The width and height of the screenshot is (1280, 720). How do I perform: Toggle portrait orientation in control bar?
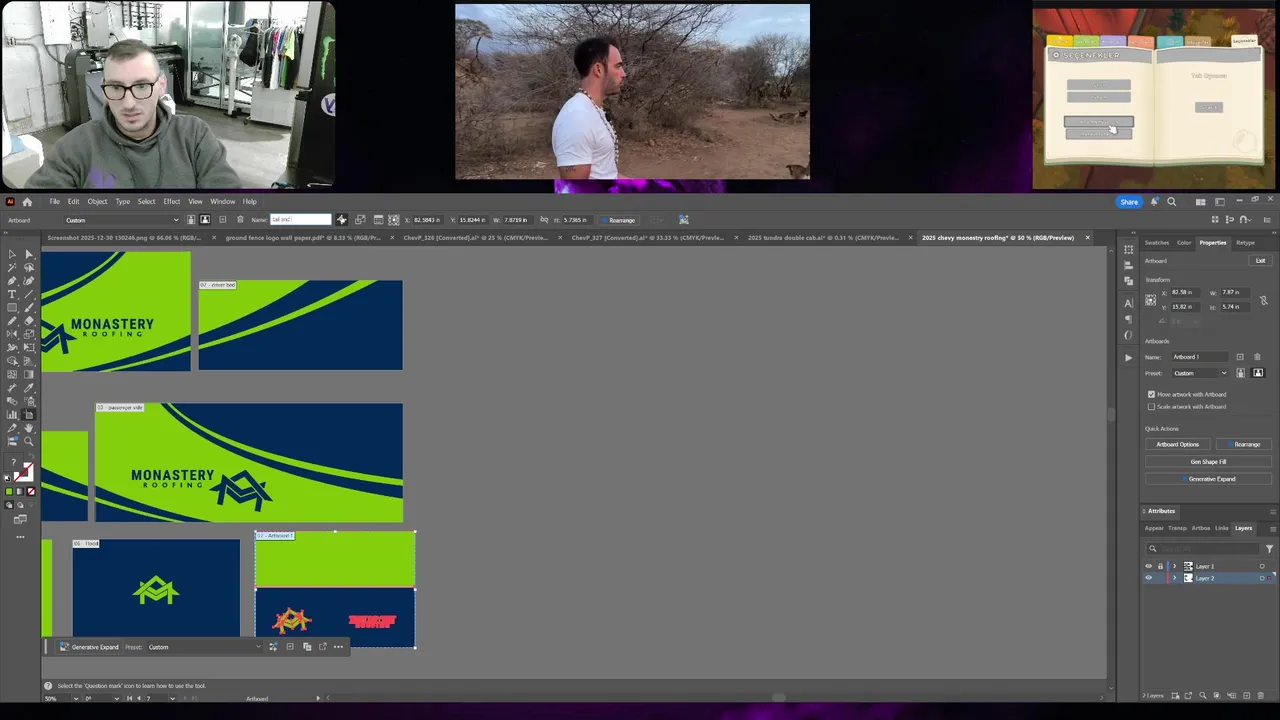[191, 220]
